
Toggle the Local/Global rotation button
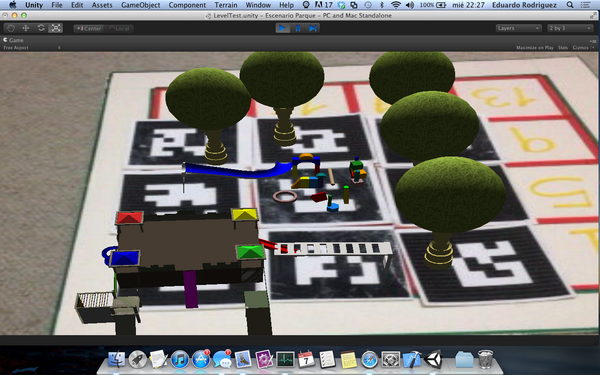[119, 29]
